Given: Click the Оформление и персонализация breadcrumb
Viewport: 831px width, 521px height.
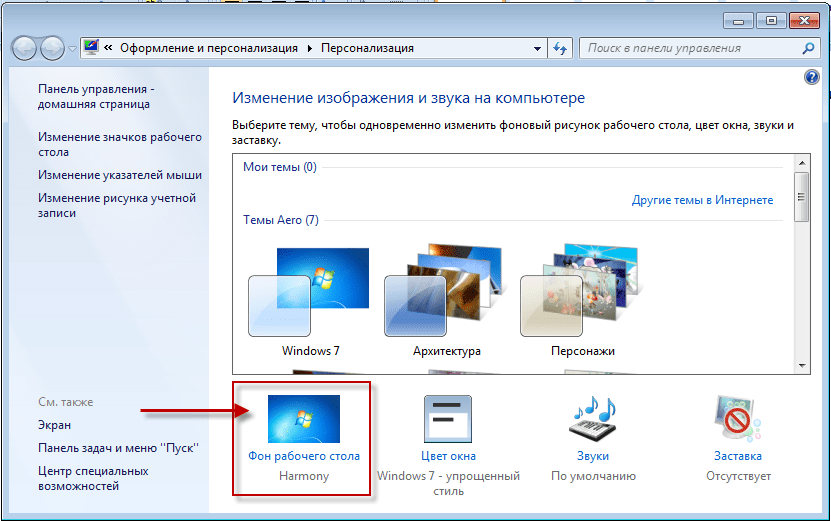Looking at the screenshot, I should tap(209, 48).
